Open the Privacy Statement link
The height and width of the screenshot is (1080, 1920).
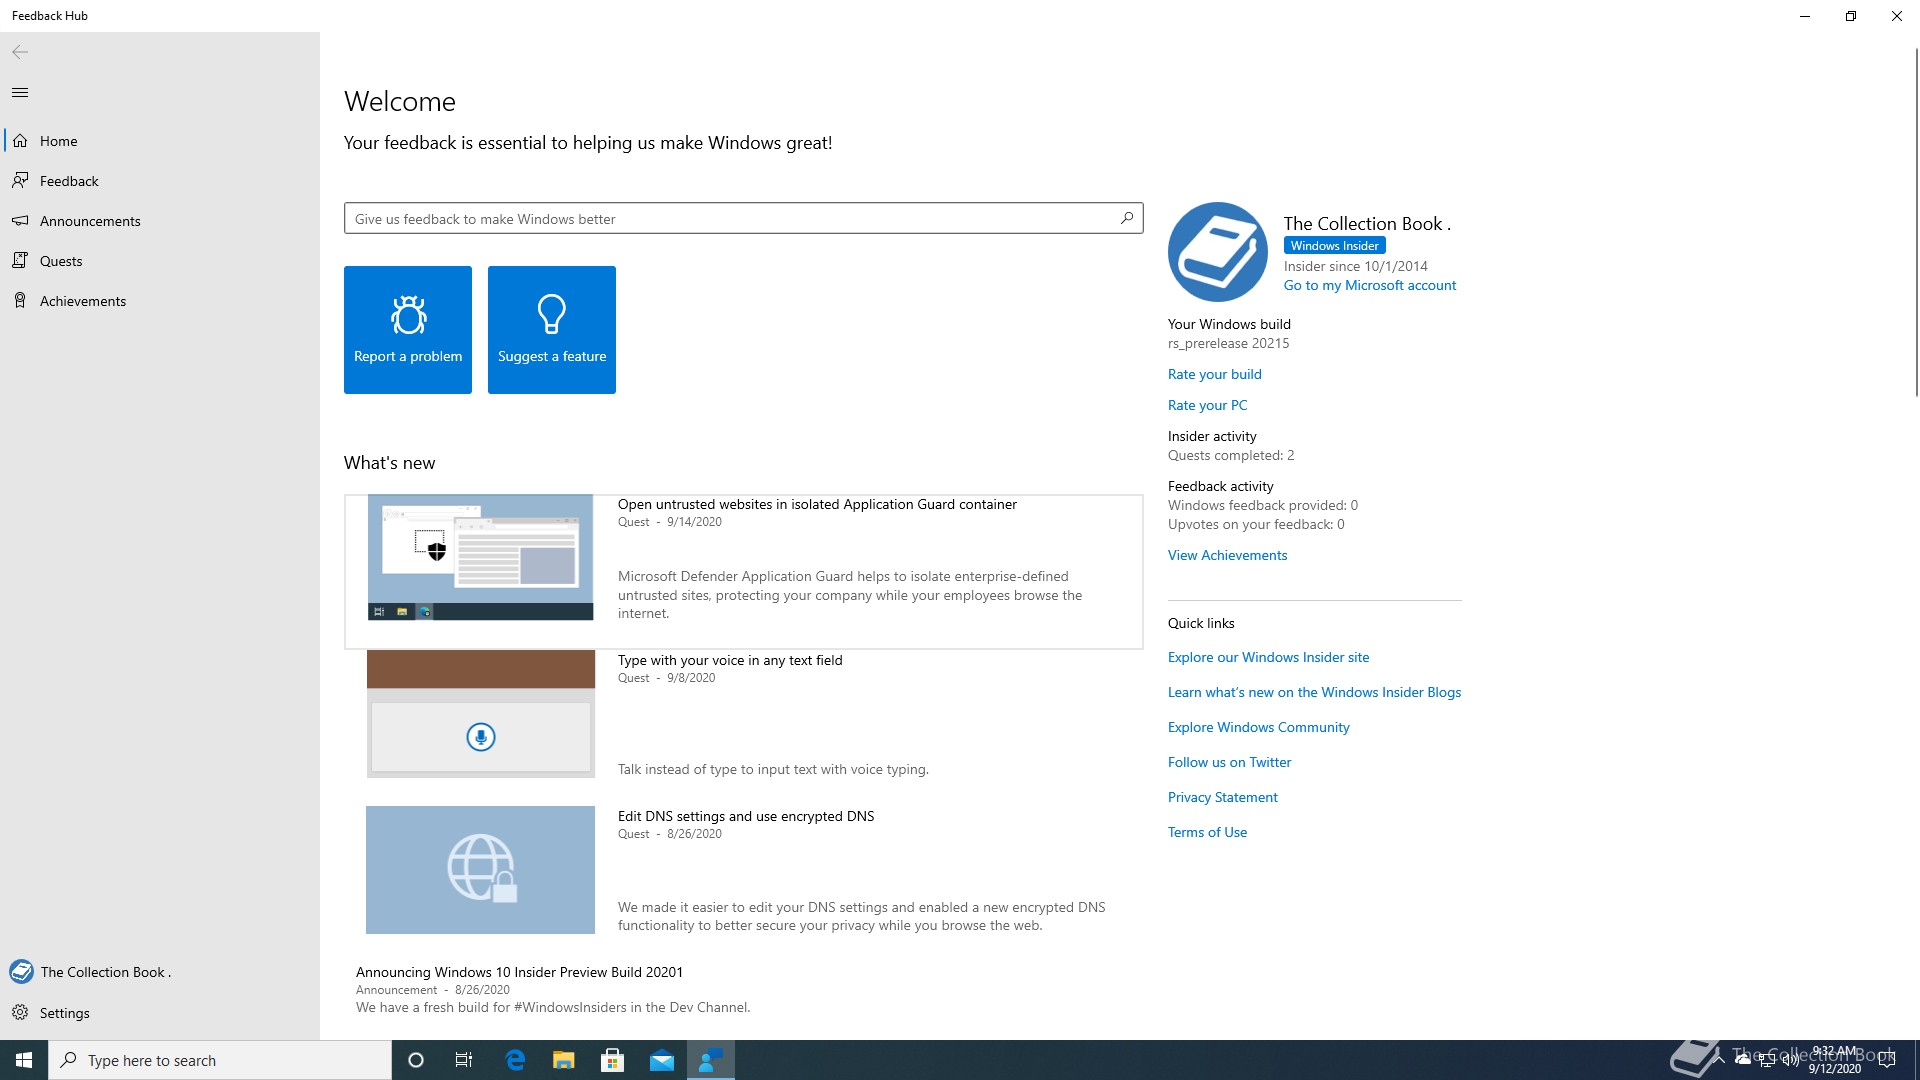point(1222,797)
